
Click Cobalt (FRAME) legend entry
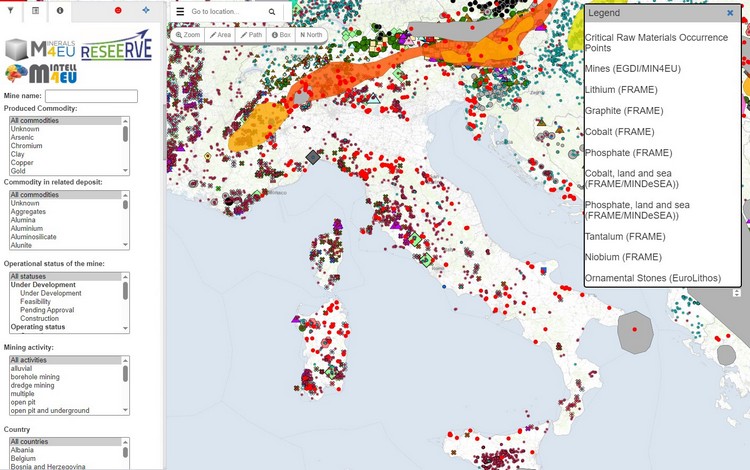point(619,132)
